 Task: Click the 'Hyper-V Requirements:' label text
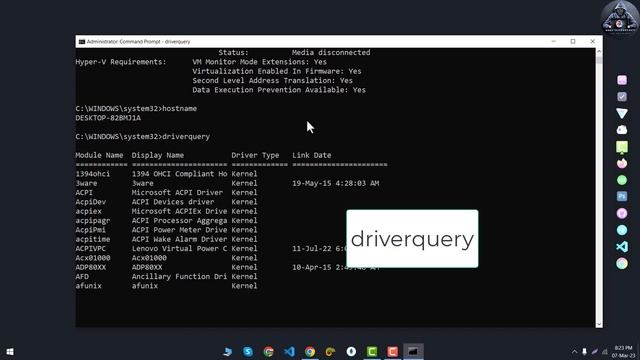click(121, 62)
